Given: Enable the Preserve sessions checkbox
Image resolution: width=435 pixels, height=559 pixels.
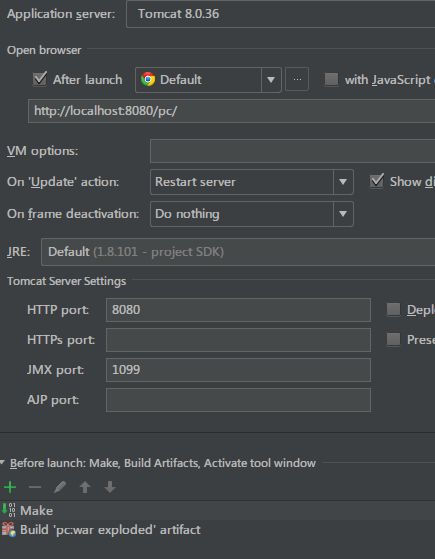Looking at the screenshot, I should point(393,339).
